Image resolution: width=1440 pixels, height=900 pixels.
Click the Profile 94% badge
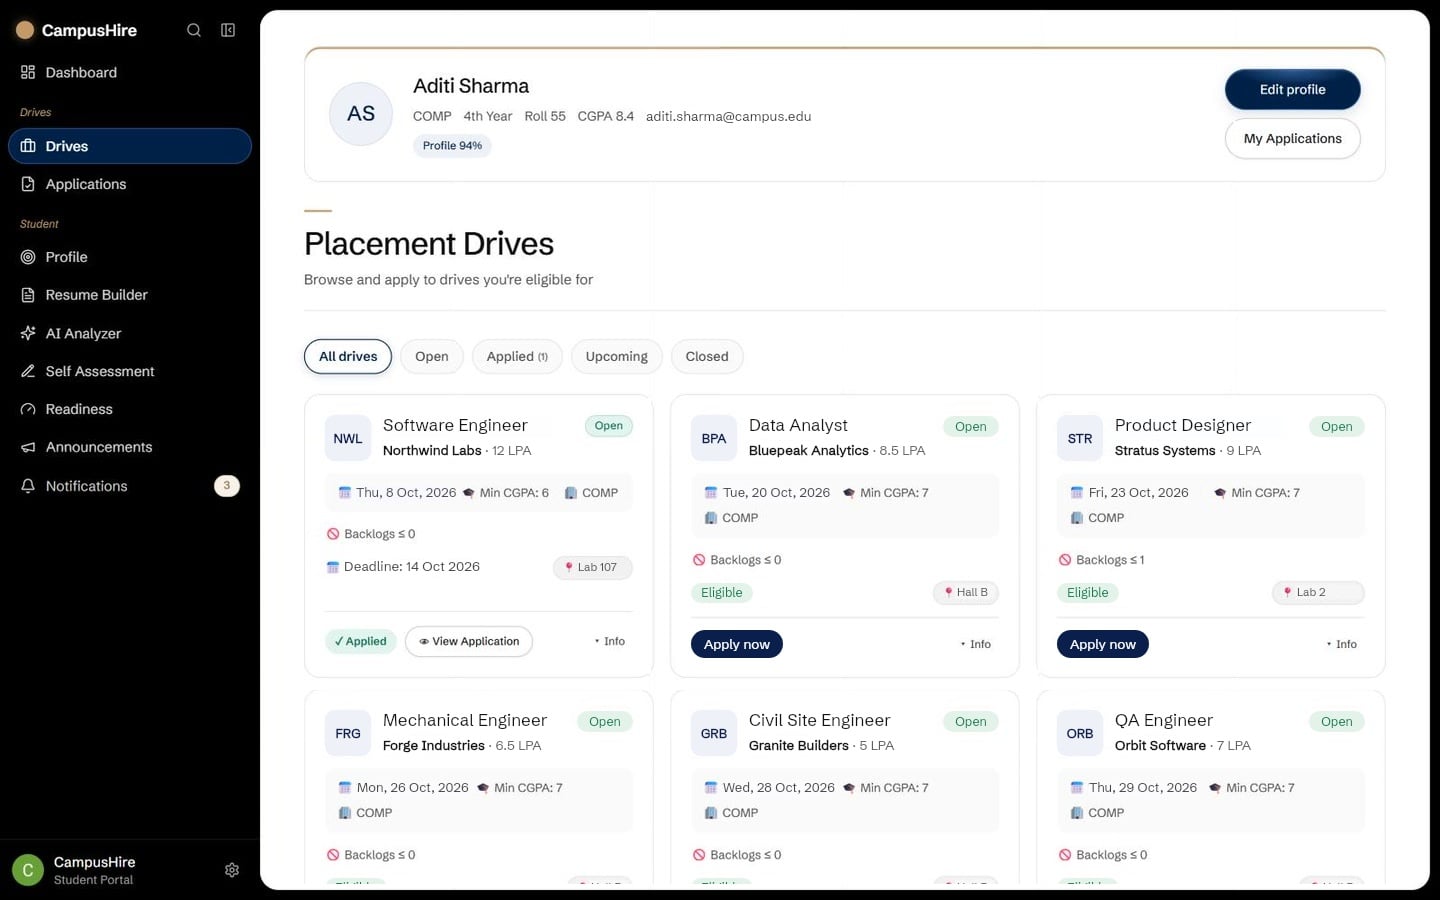(452, 146)
